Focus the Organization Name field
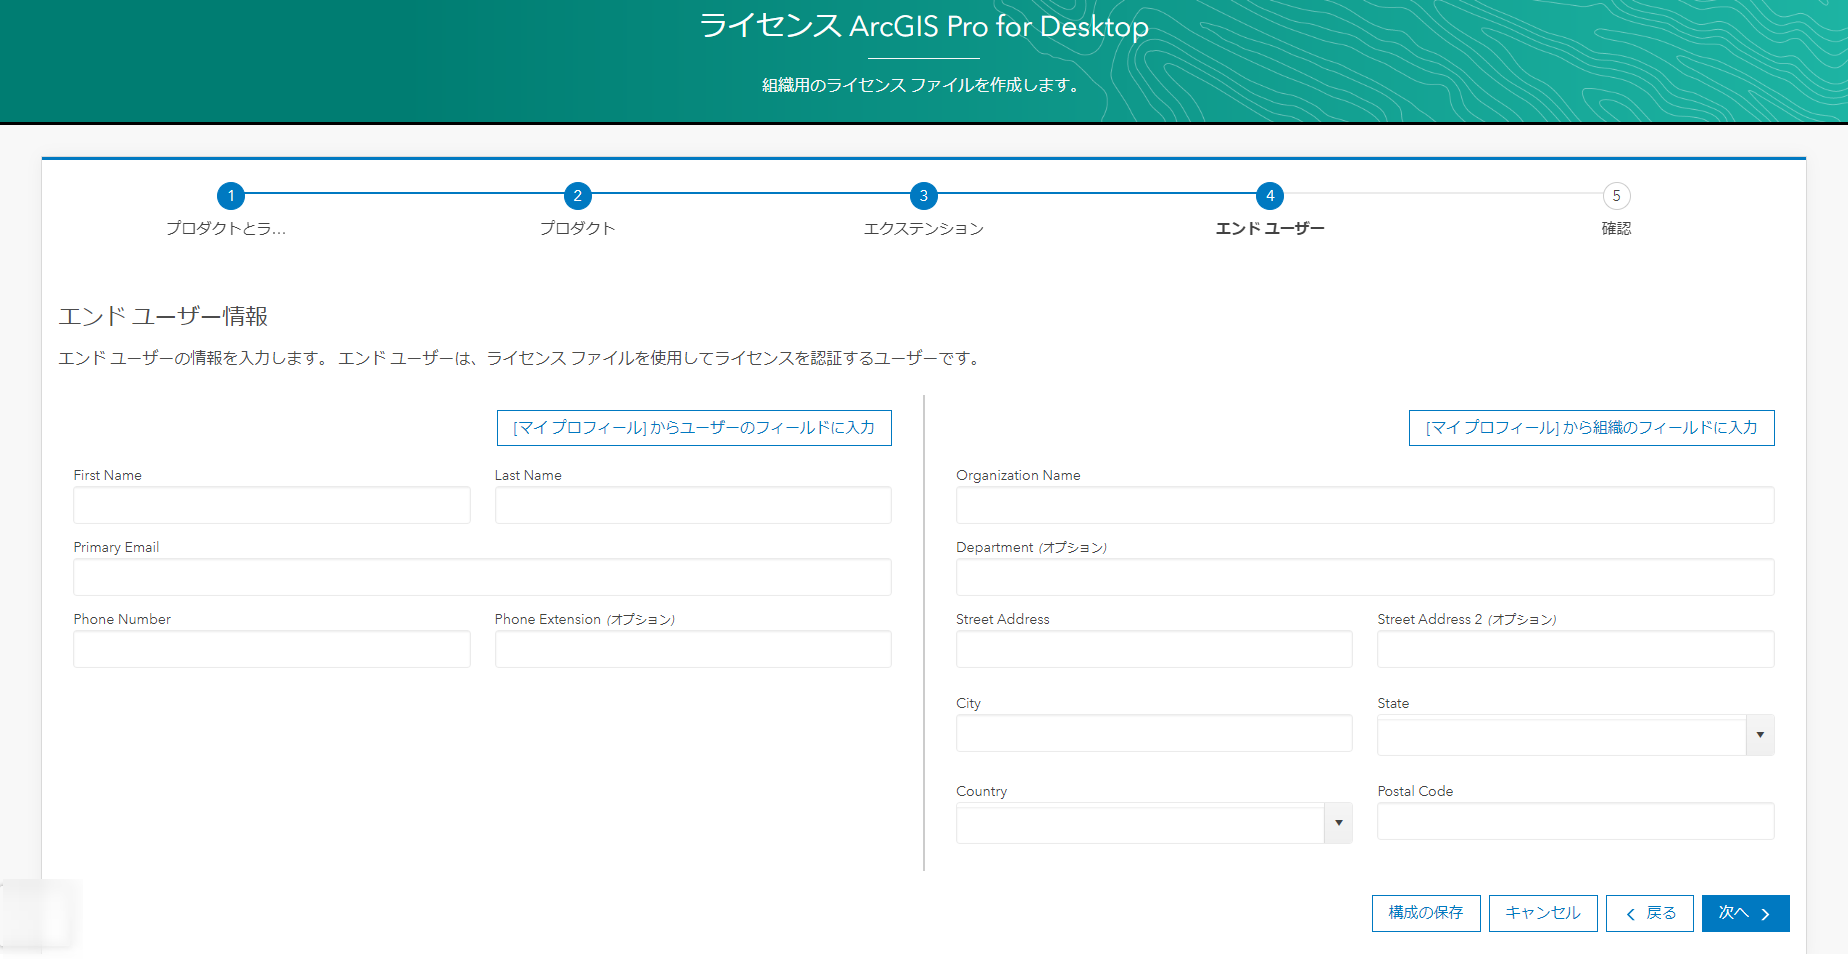 1365,505
